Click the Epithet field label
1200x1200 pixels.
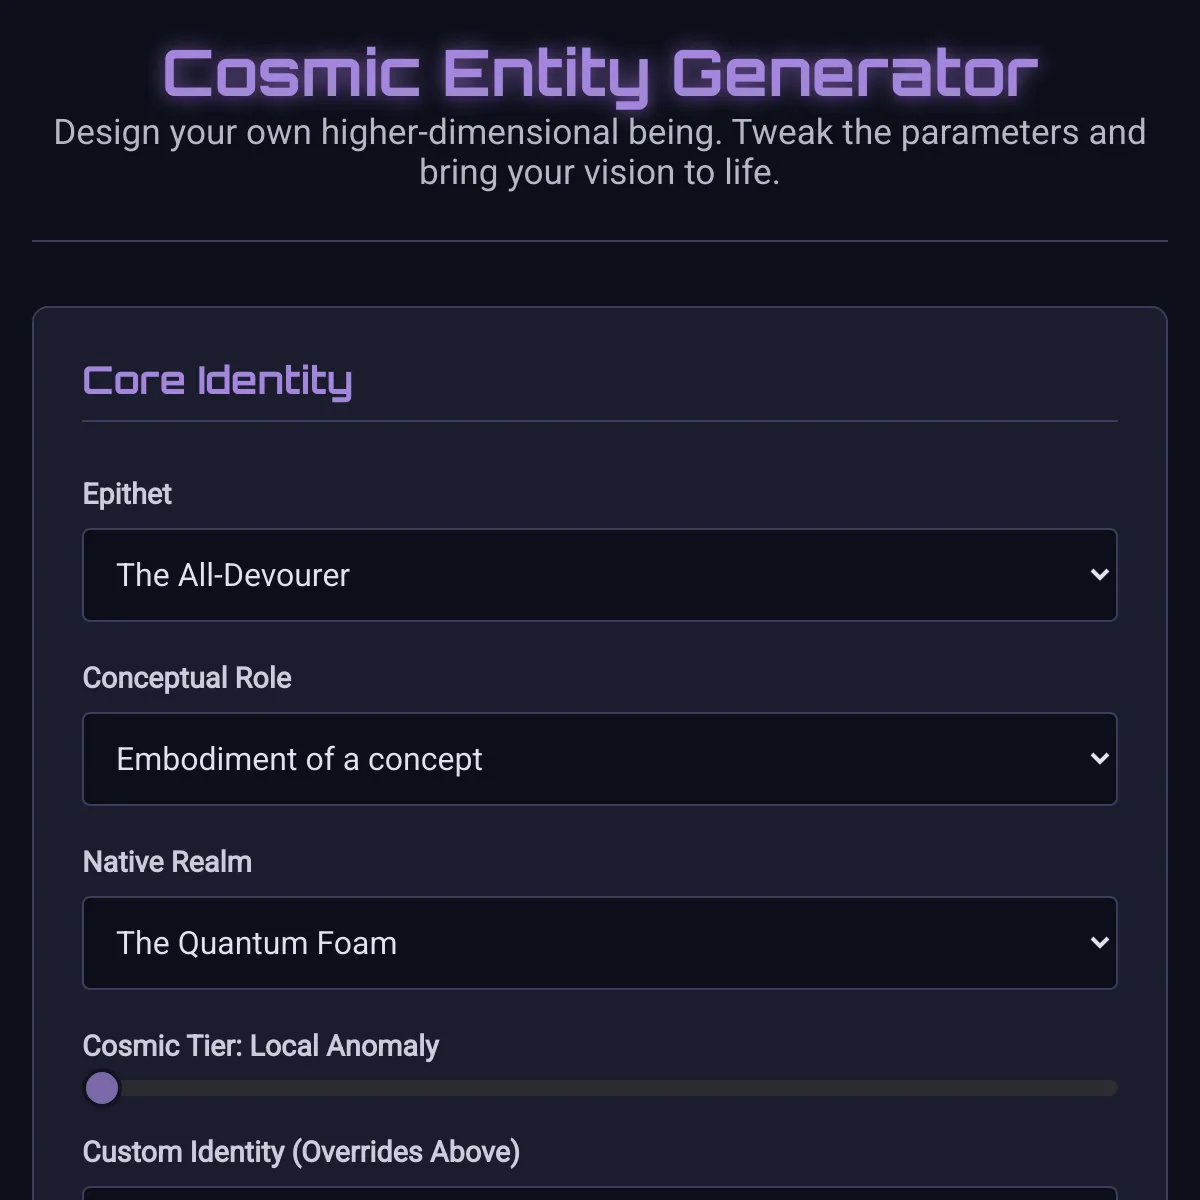pyautogui.click(x=127, y=494)
